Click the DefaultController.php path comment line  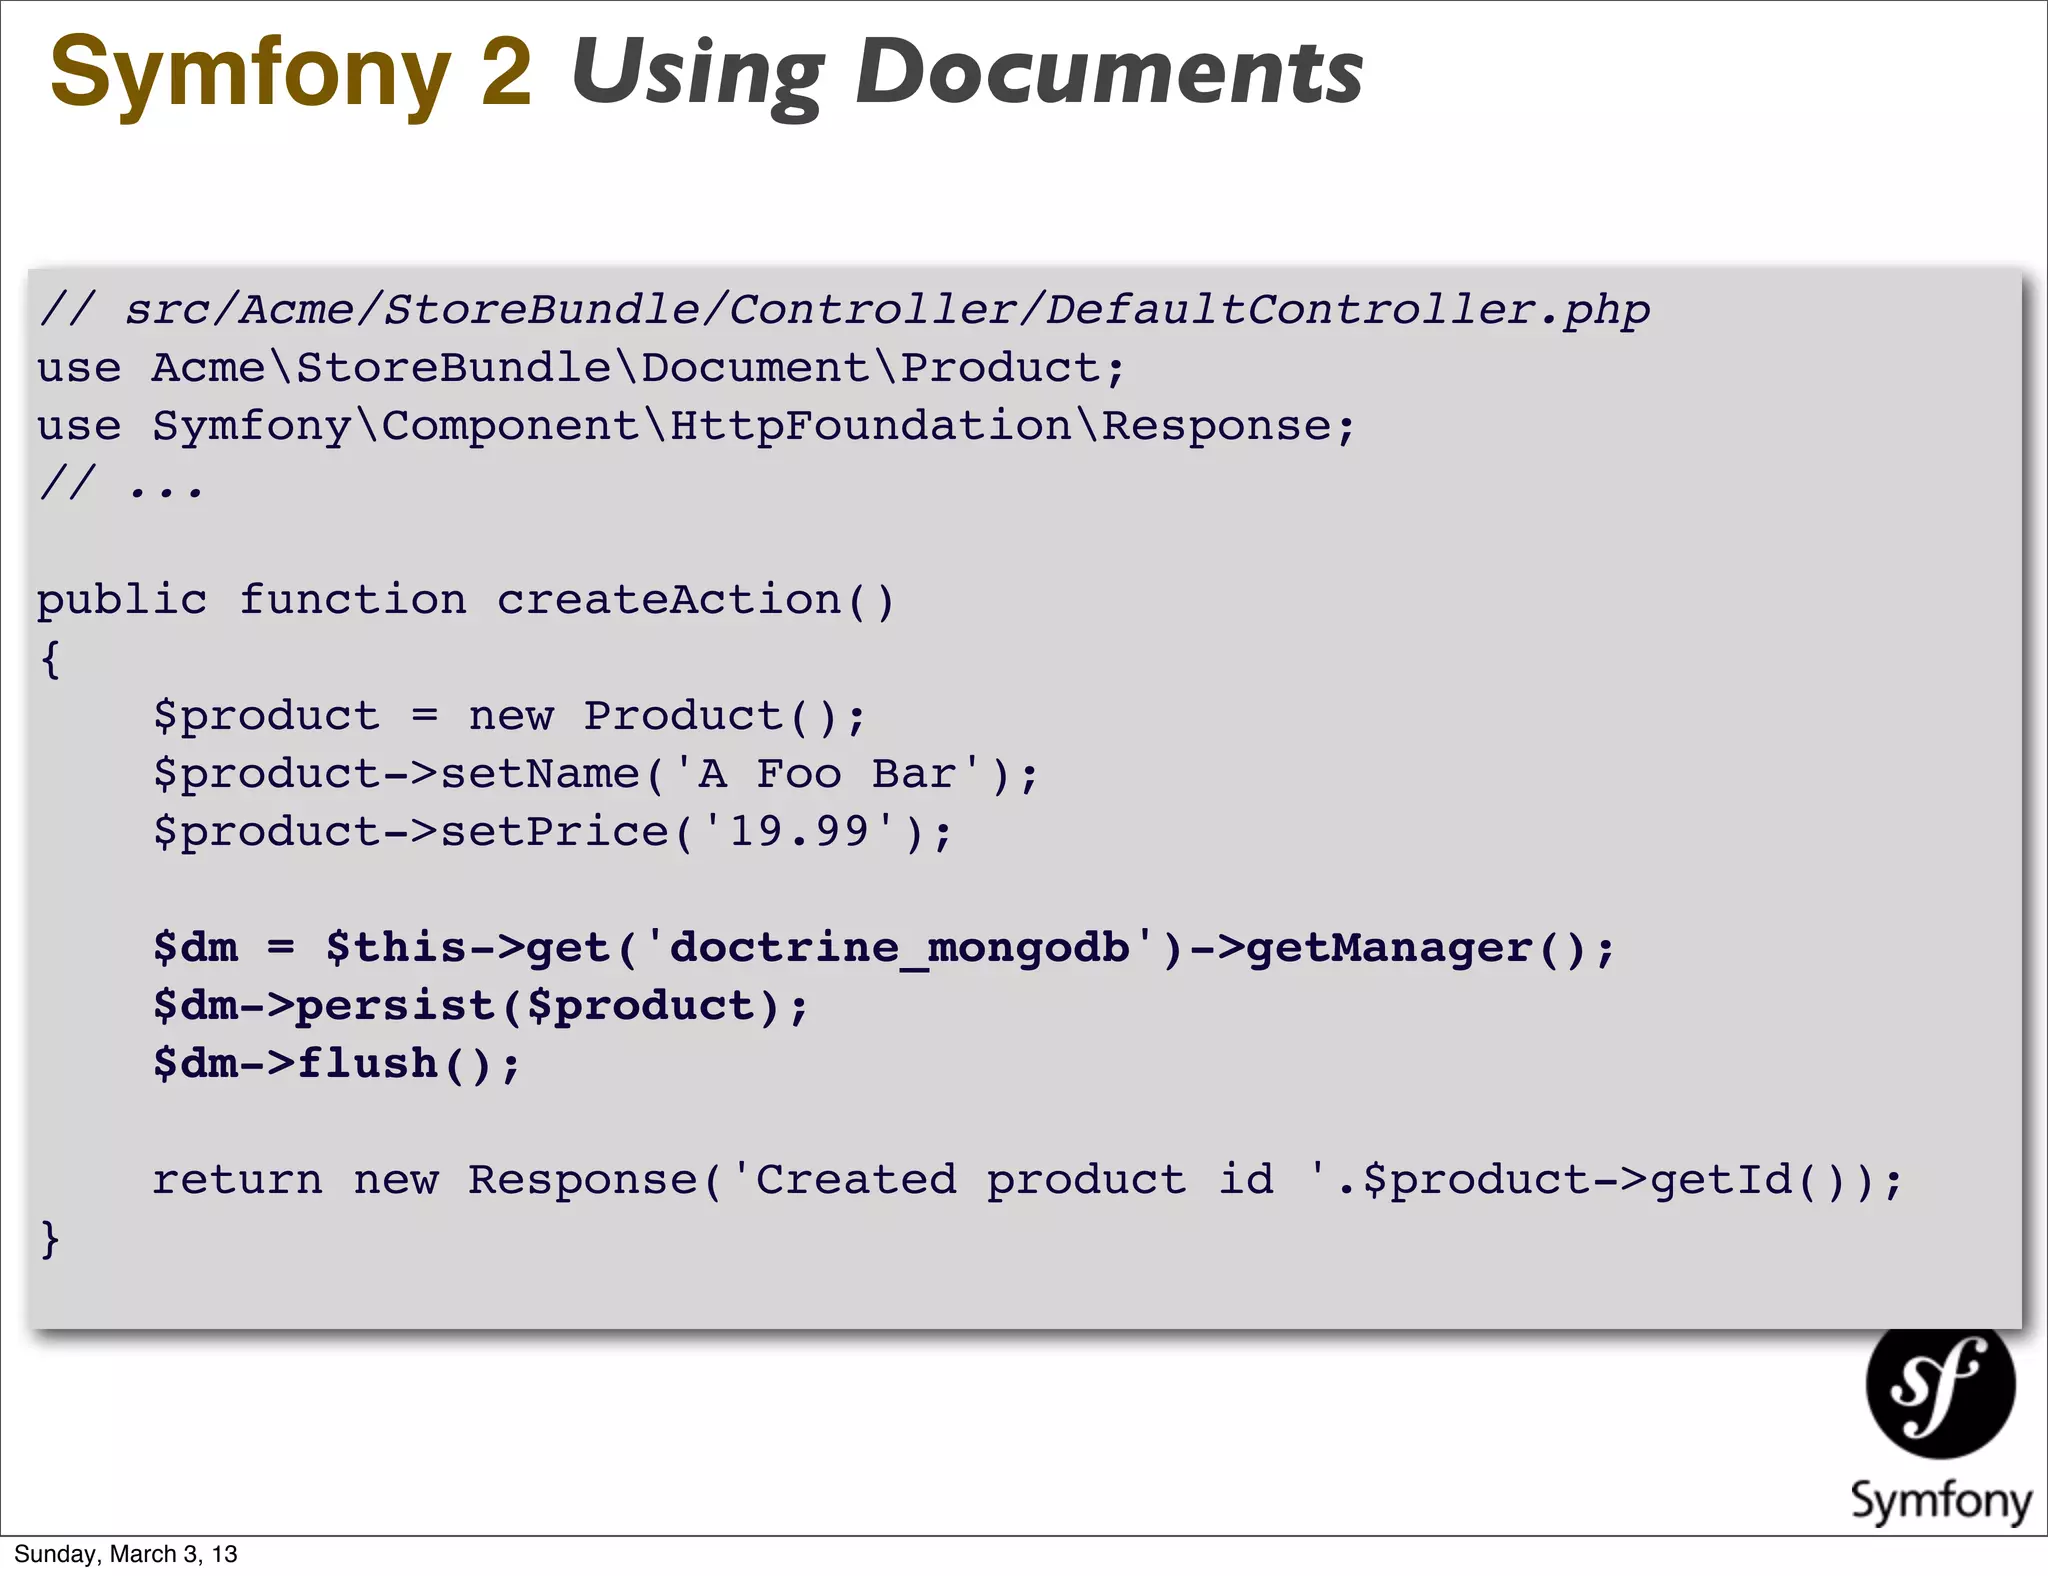click(844, 310)
